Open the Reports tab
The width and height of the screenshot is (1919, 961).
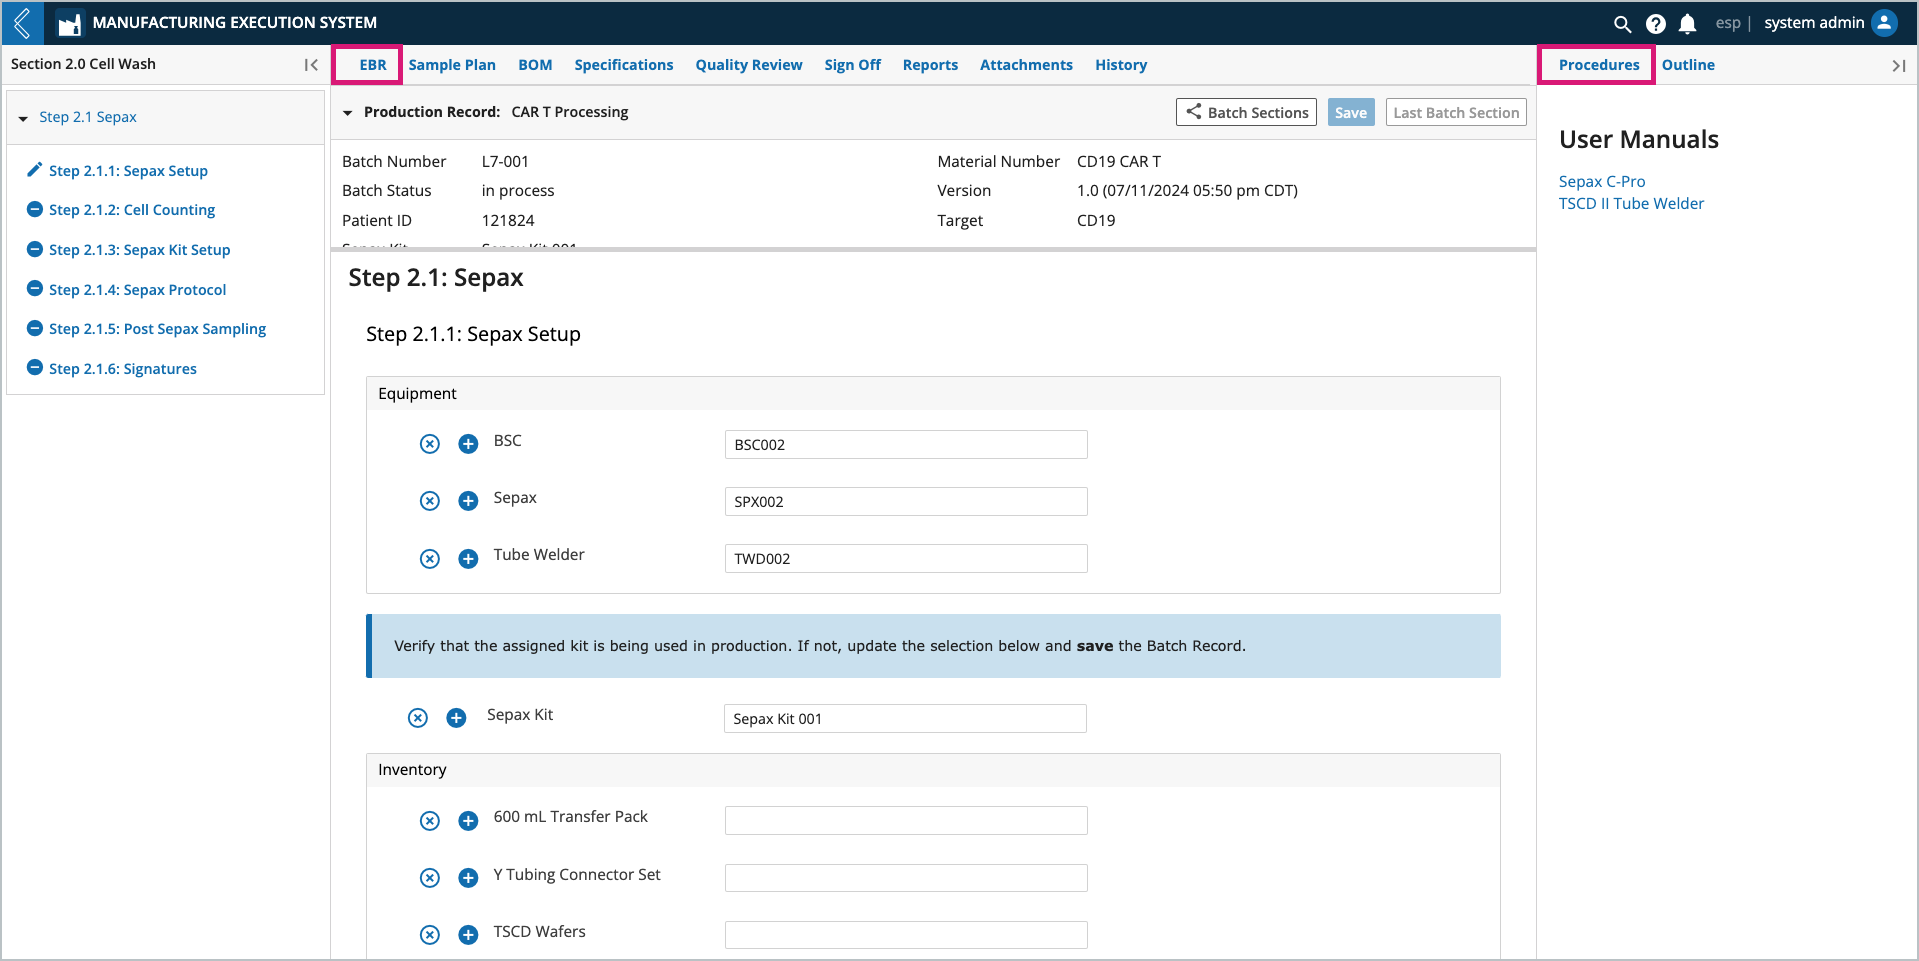pyautogui.click(x=930, y=65)
